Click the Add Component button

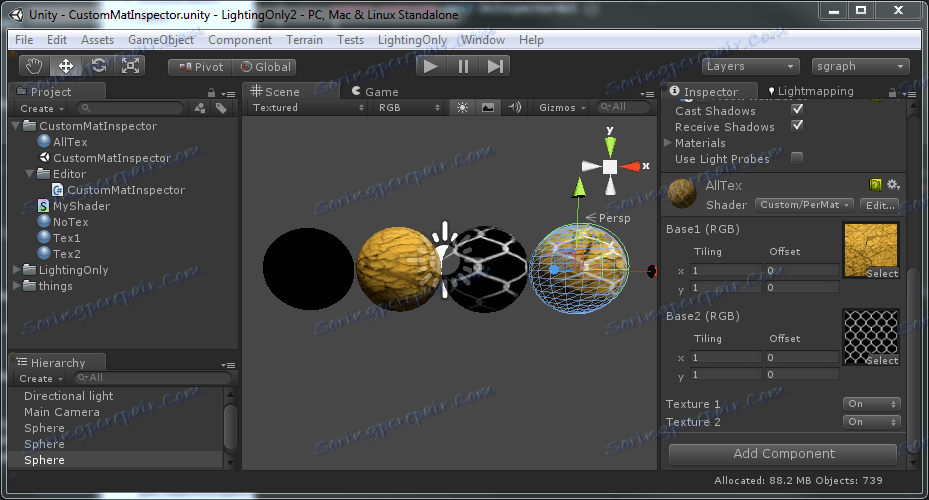click(783, 454)
